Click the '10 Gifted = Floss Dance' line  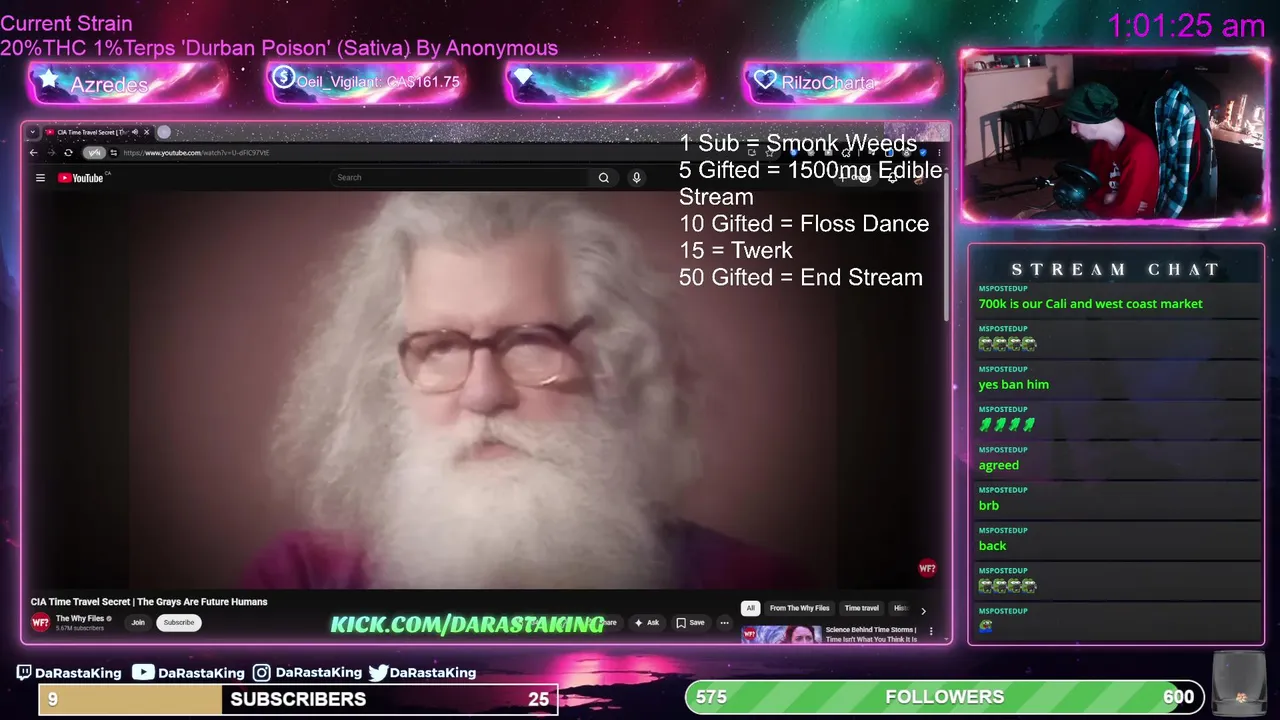(x=804, y=223)
